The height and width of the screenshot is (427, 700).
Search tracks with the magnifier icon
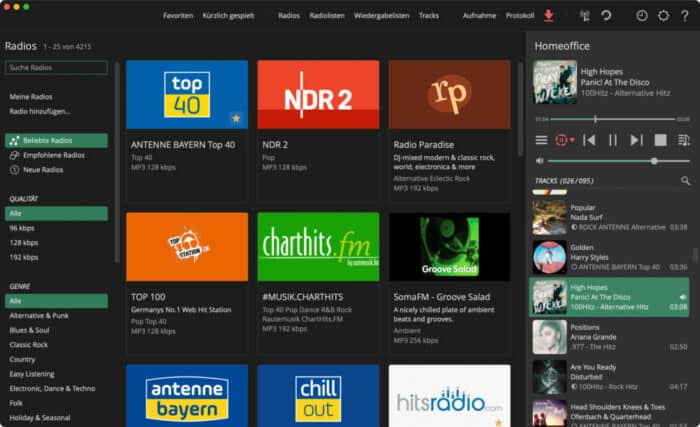(x=685, y=180)
